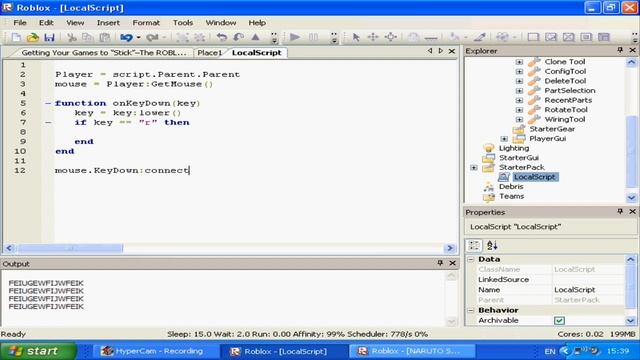640x360 pixels.
Task: Click the blue Undo arrow icon
Action: (126, 38)
